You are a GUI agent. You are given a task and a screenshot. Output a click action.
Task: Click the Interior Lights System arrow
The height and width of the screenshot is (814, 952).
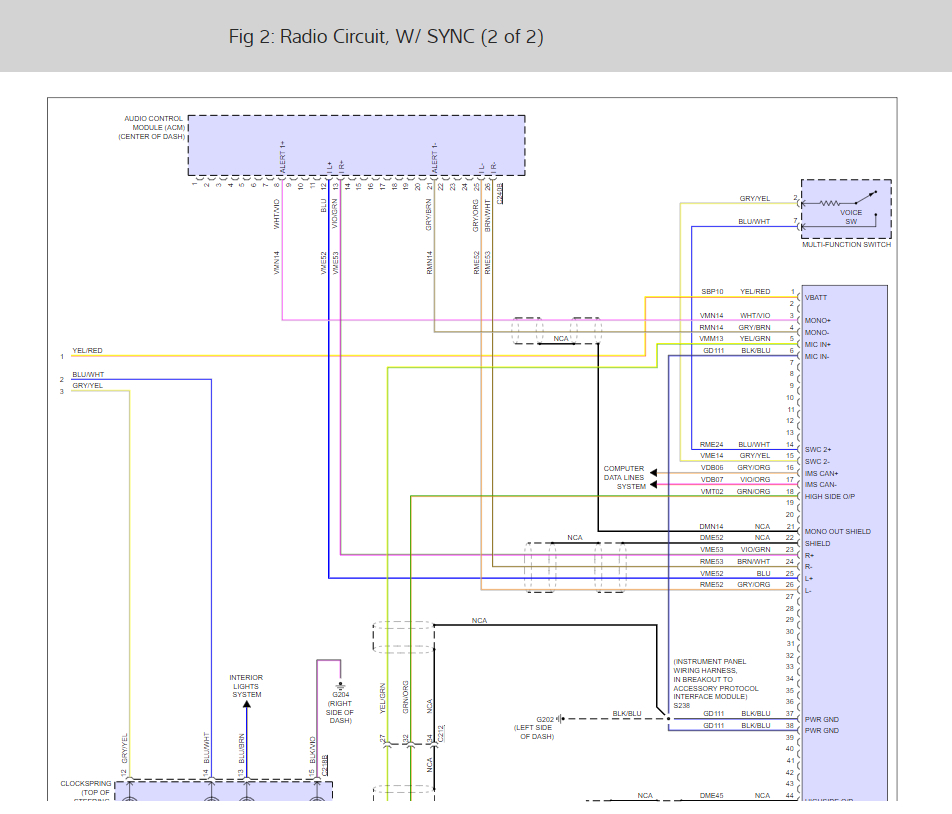click(246, 705)
